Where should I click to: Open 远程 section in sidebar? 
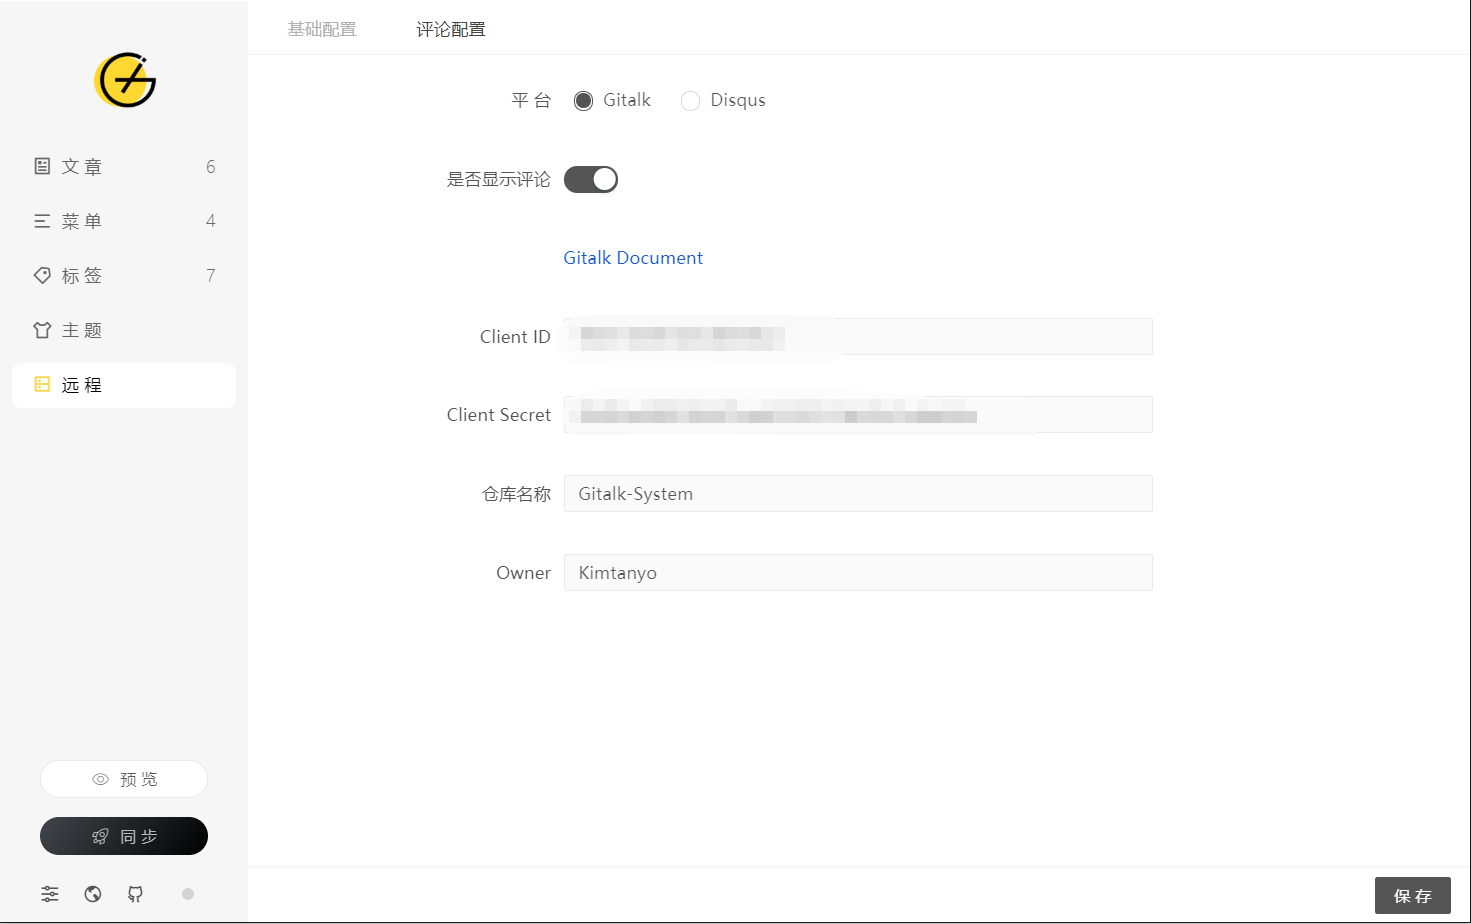coord(124,385)
